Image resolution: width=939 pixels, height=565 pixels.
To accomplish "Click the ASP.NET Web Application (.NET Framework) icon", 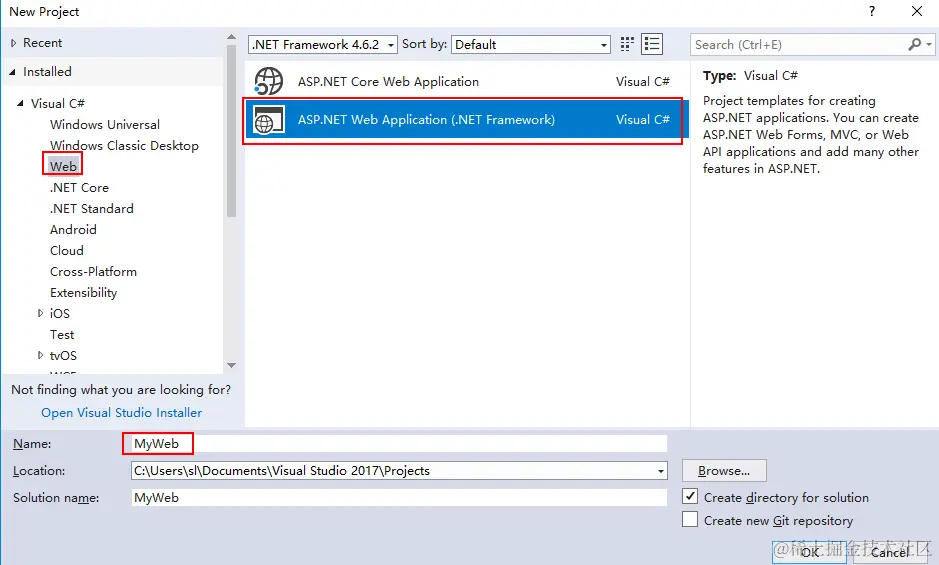I will 268,120.
